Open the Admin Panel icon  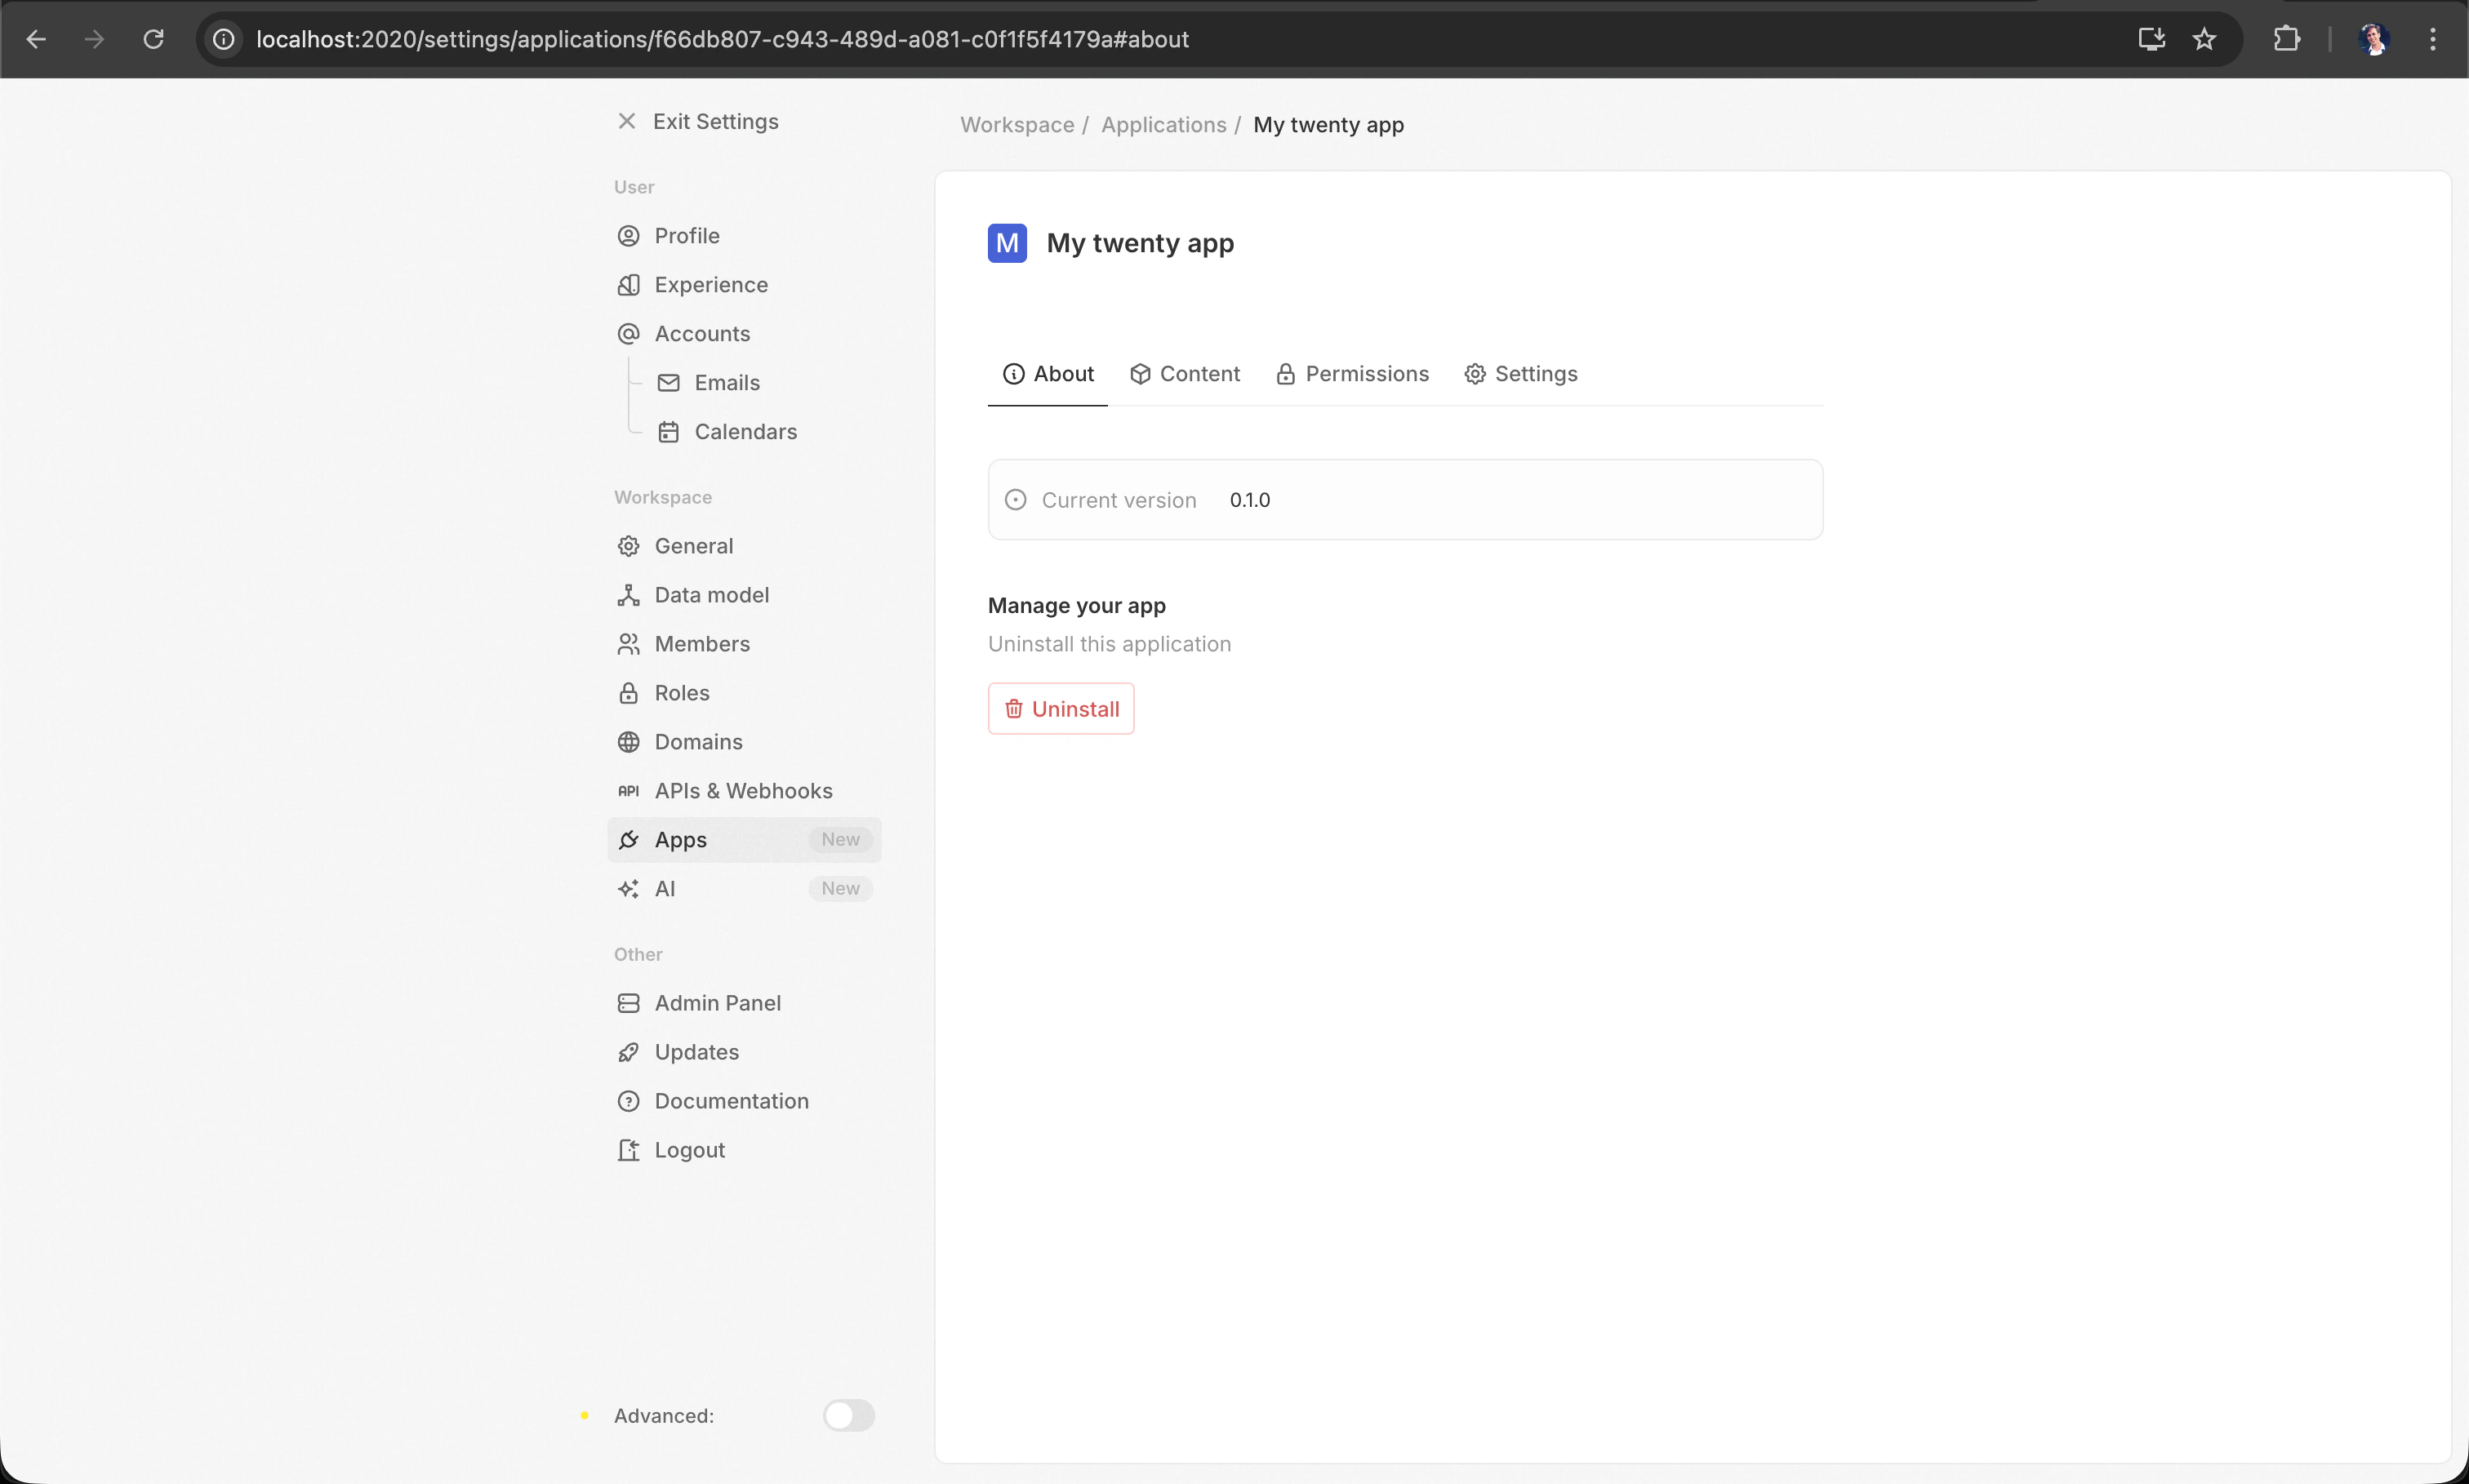[x=628, y=1002]
